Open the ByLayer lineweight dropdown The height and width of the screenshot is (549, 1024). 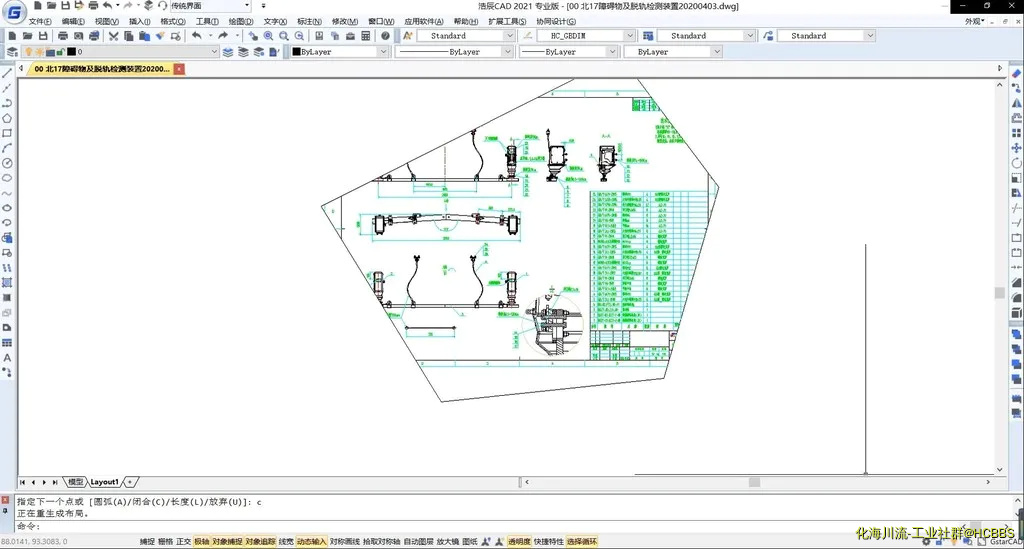pyautogui.click(x=569, y=52)
